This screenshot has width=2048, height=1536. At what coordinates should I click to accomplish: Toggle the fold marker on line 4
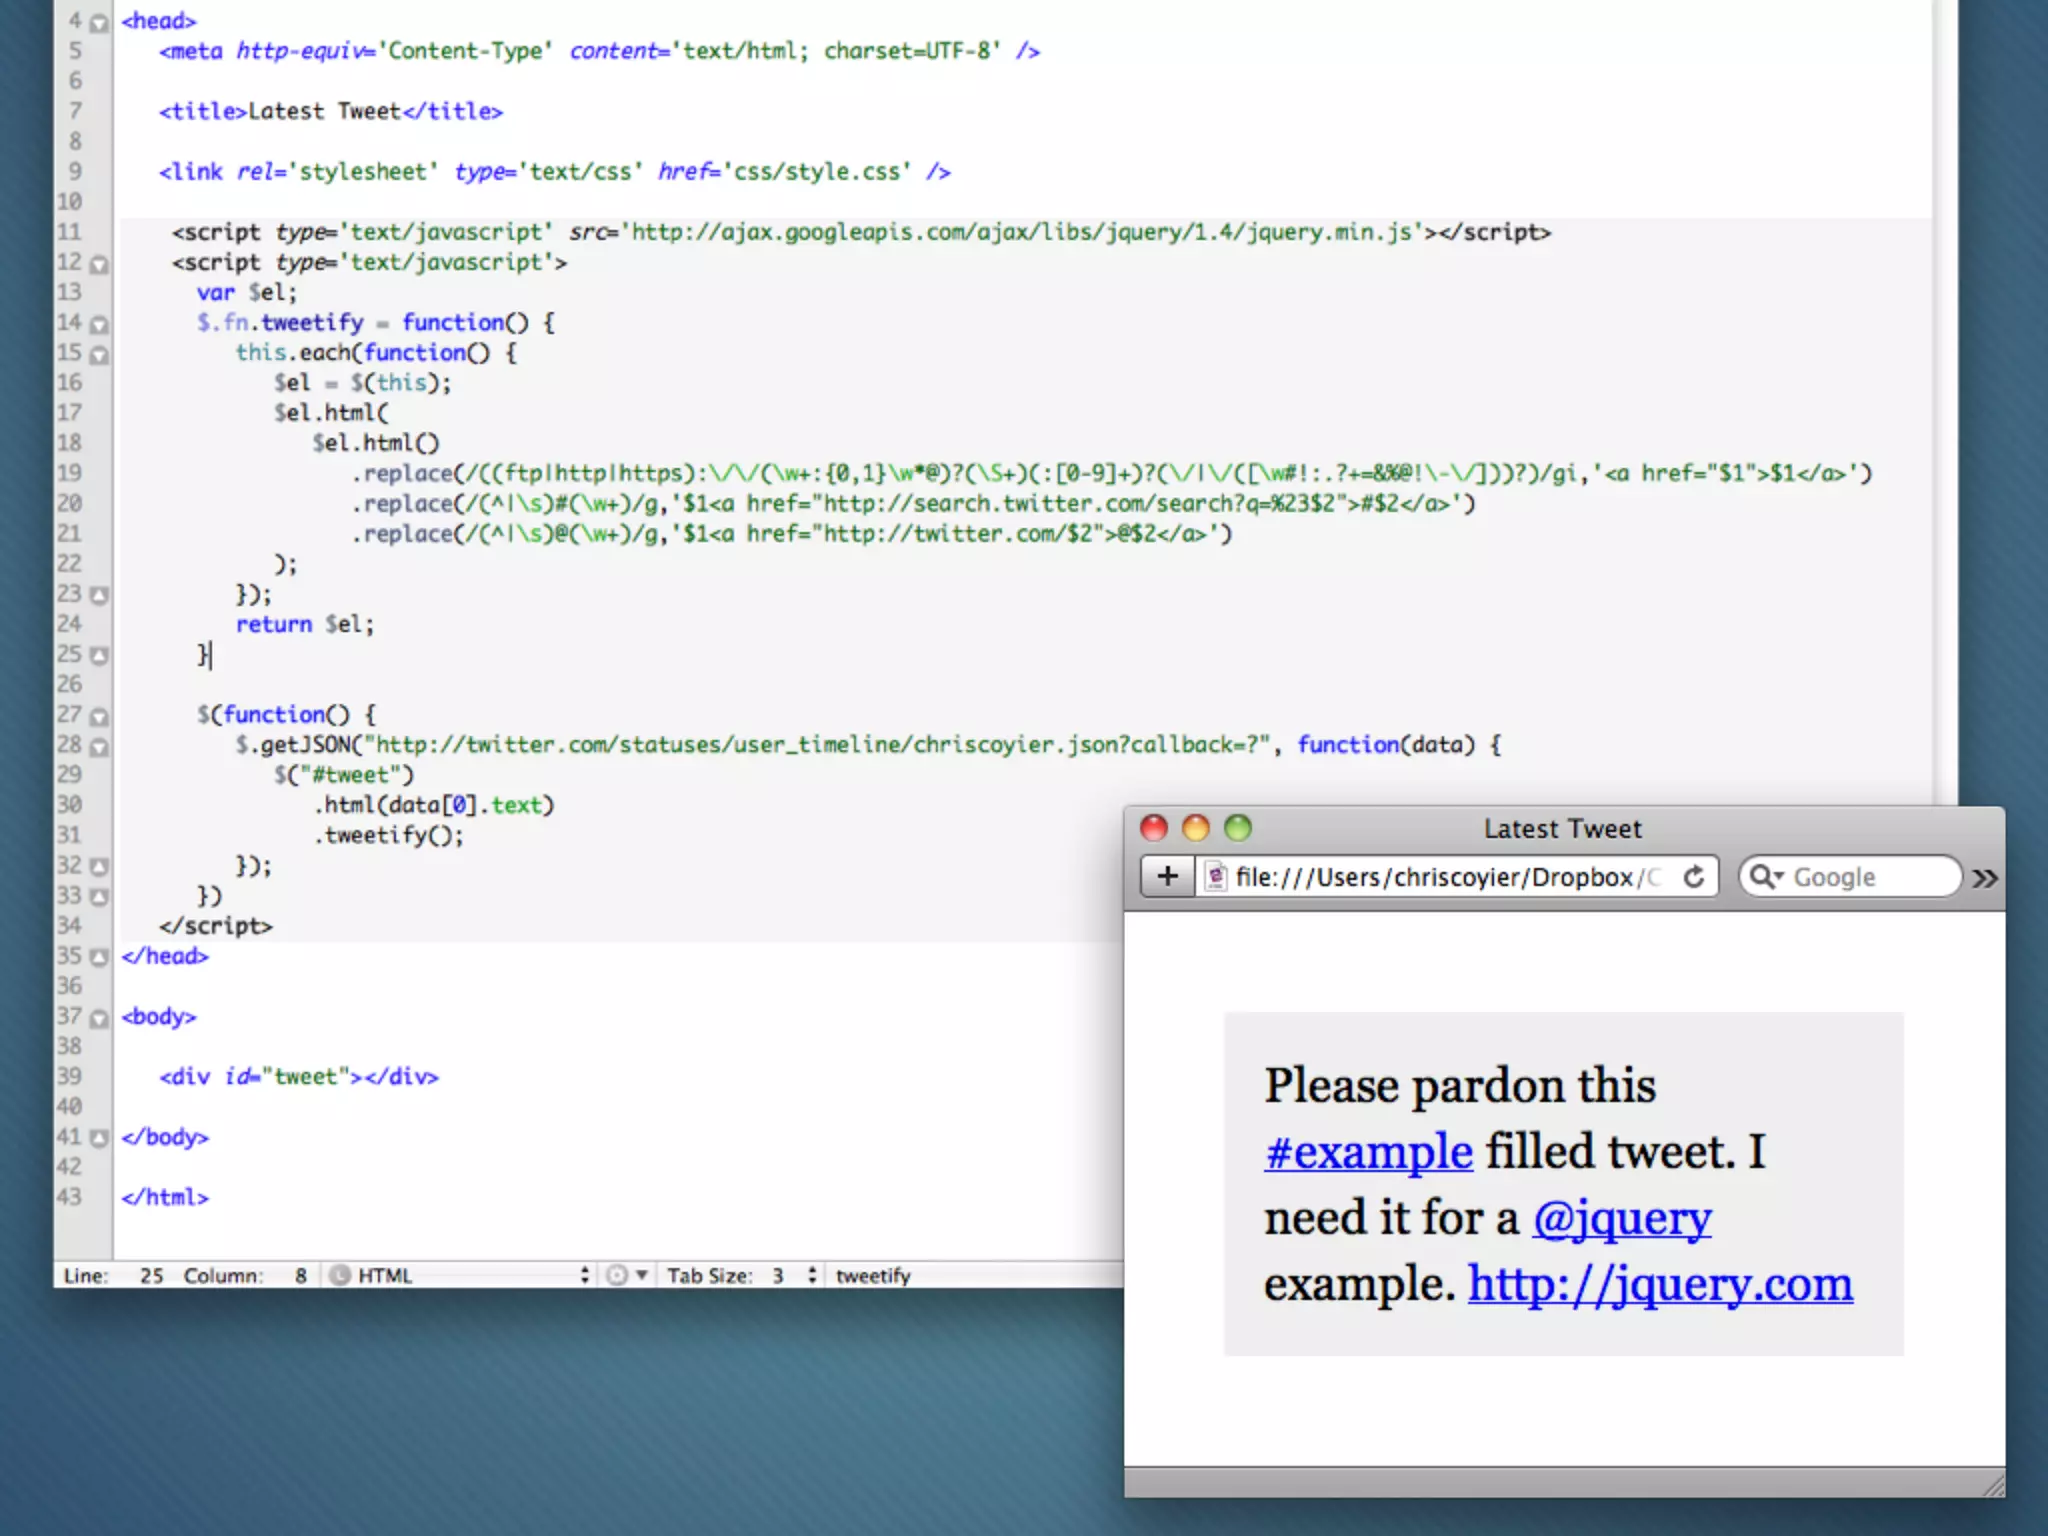[99, 22]
